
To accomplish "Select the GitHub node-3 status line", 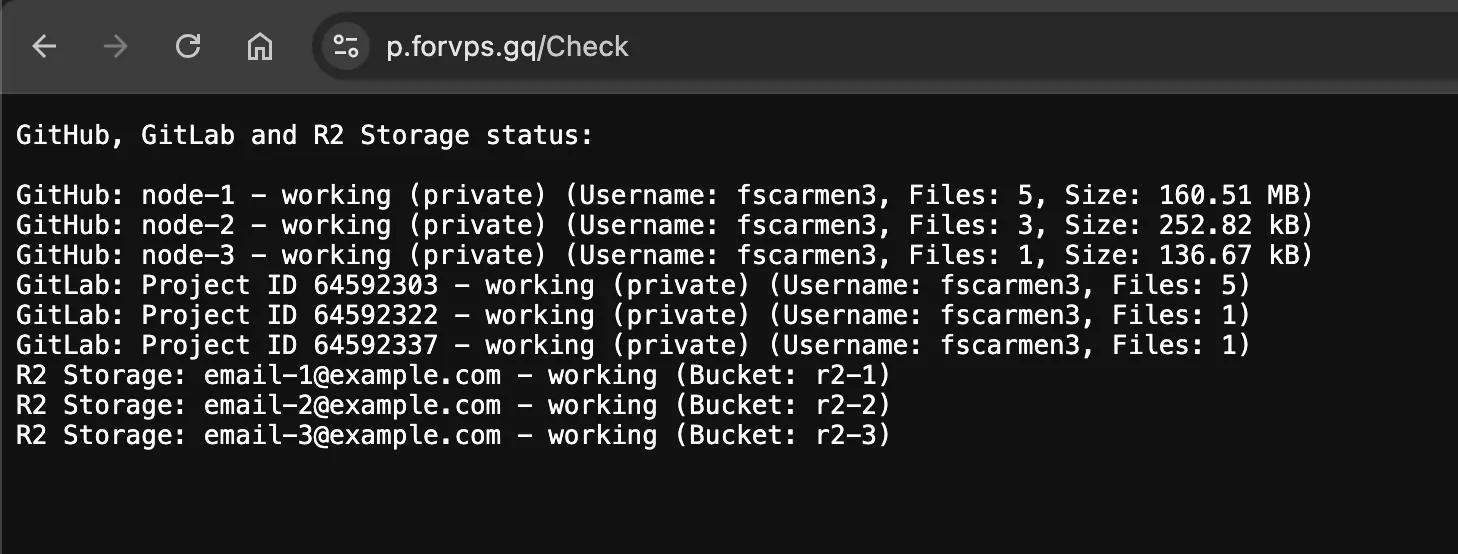I will (664, 255).
